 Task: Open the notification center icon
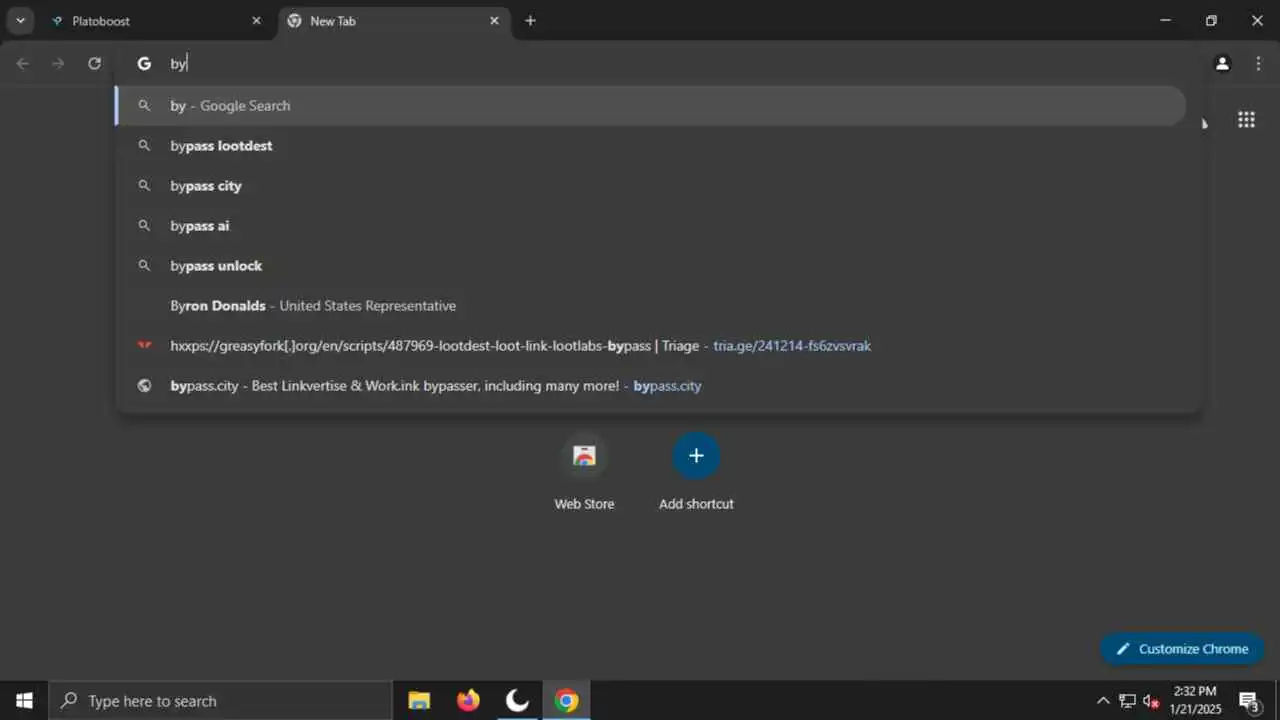coord(1248,701)
